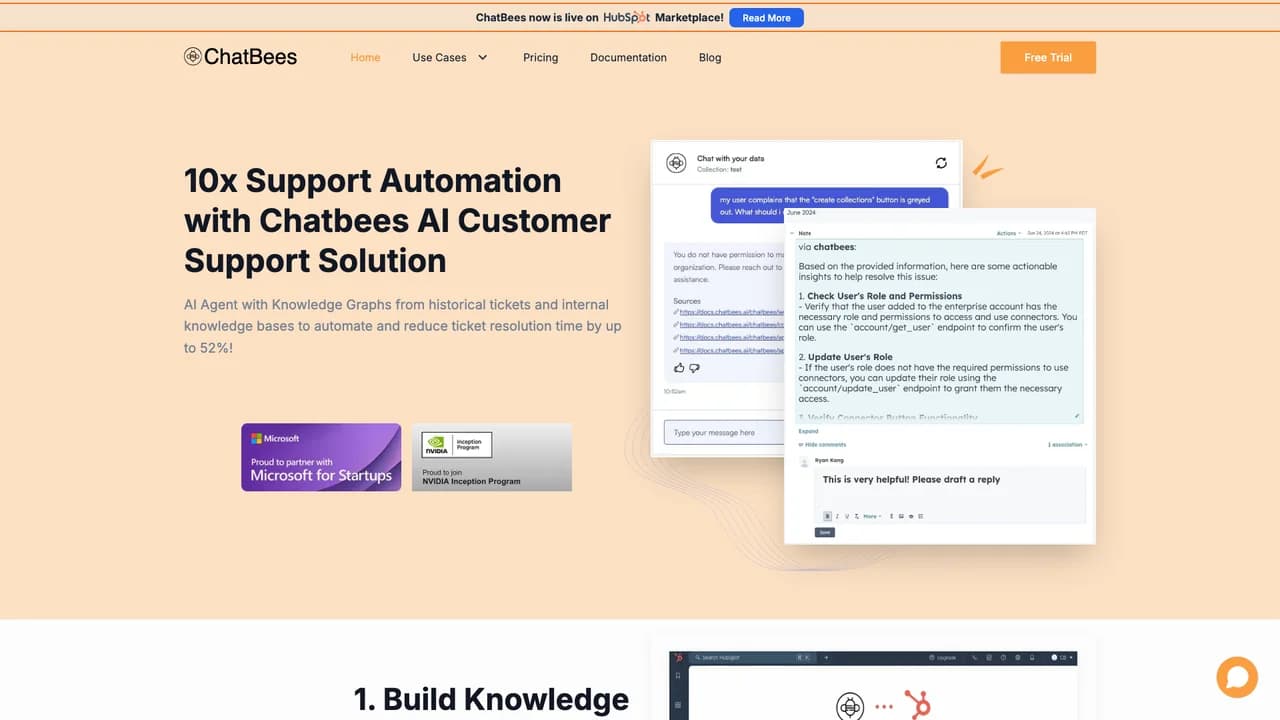This screenshot has height=720, width=1280.
Task: Click the Microsoft for Startups badge
Action: [321, 457]
